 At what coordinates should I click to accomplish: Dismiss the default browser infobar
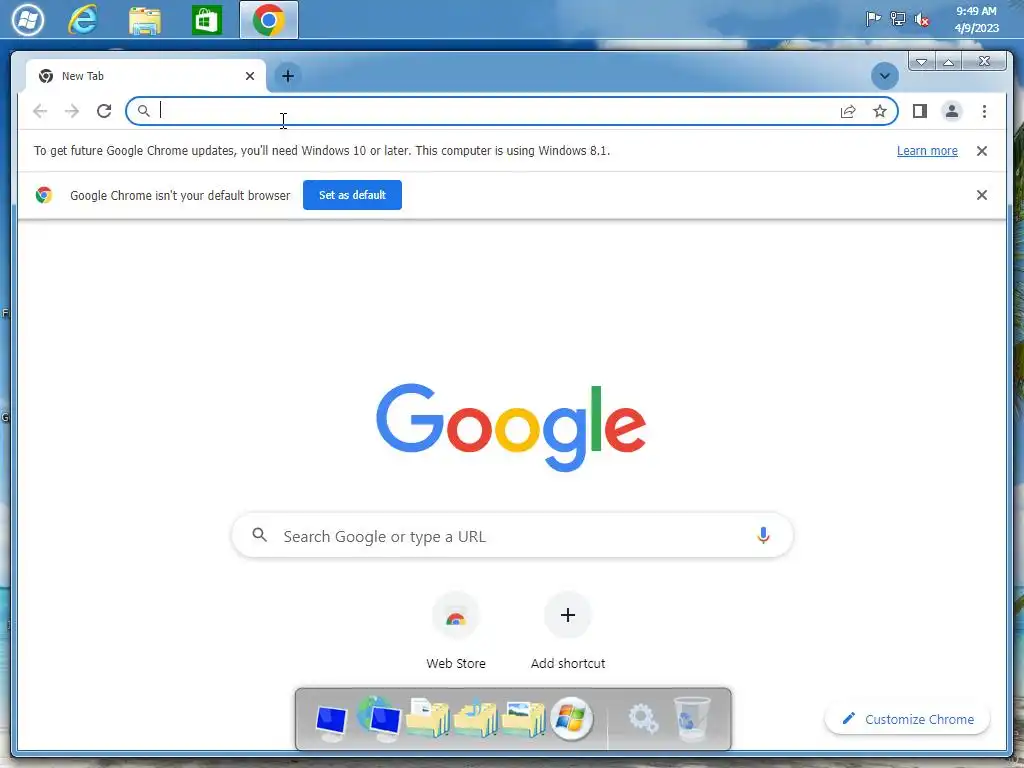981,195
